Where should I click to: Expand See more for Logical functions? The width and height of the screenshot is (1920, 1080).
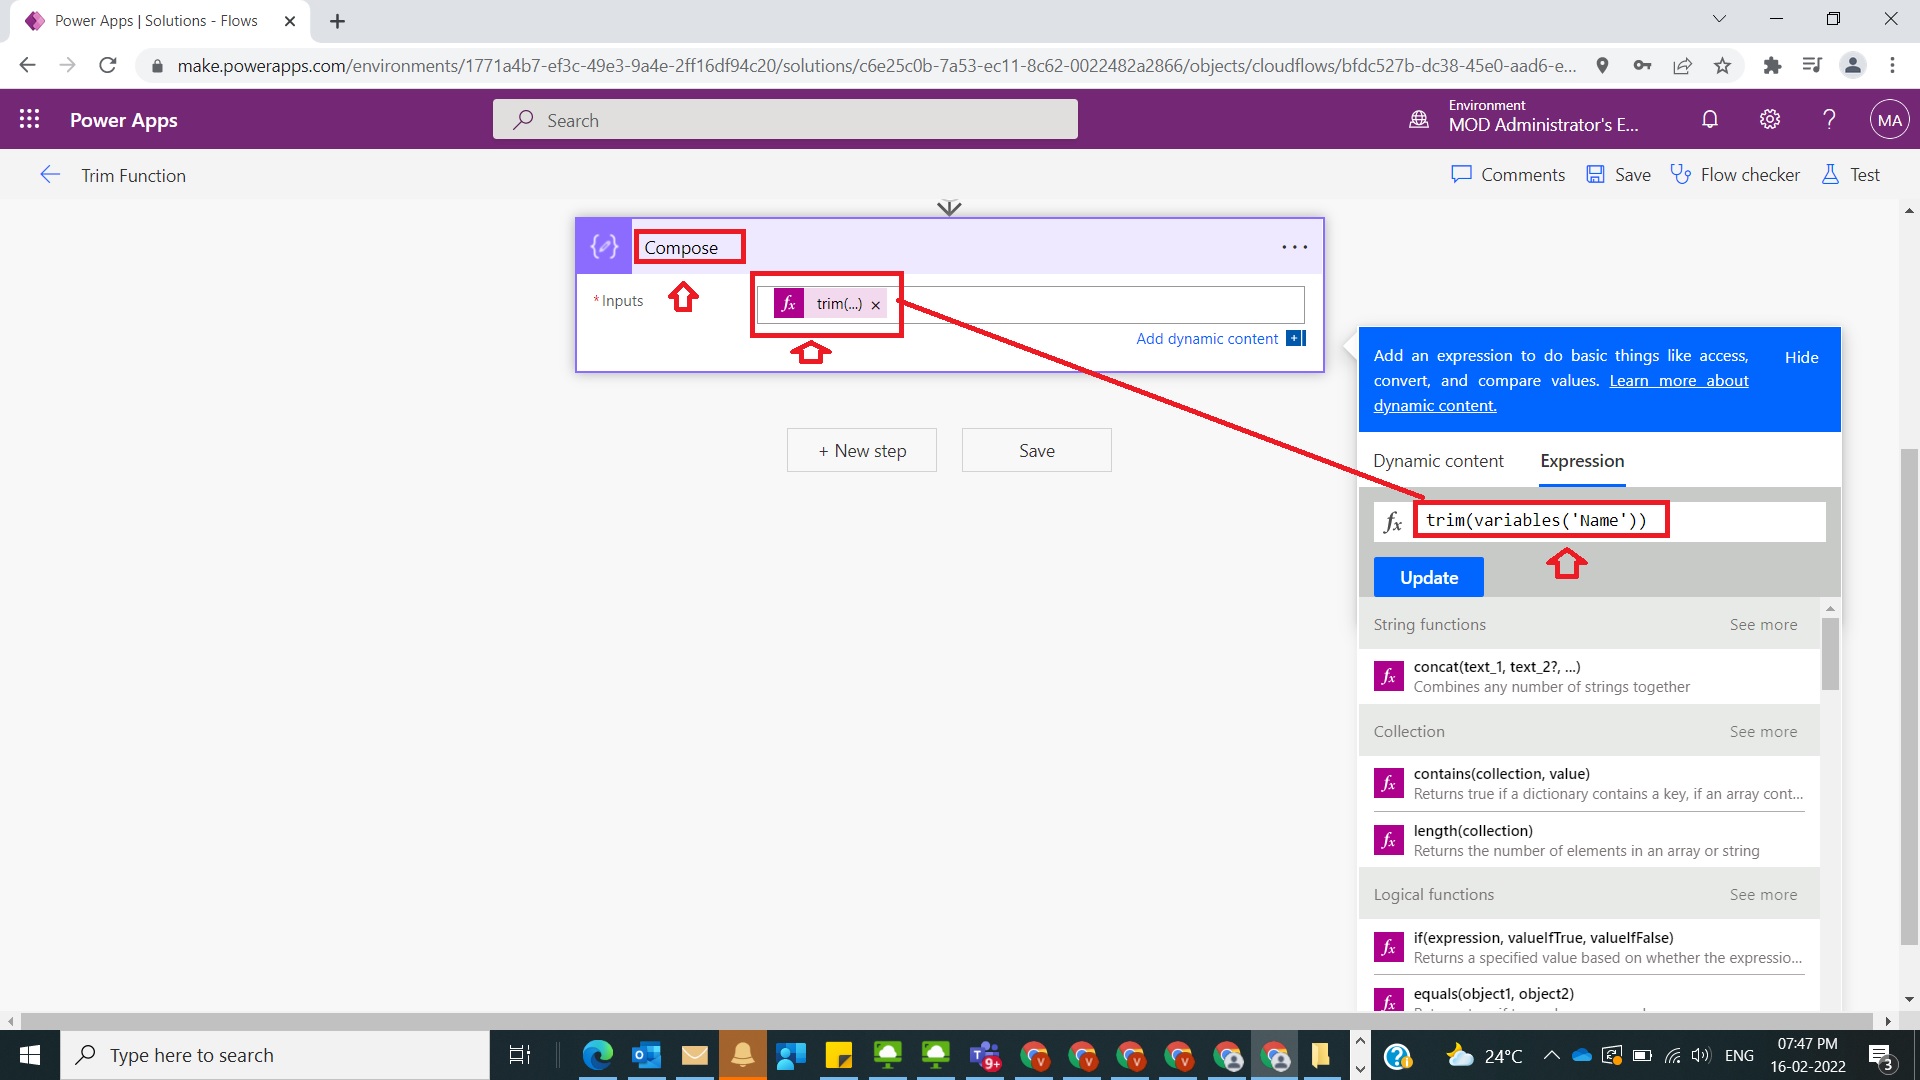point(1763,895)
